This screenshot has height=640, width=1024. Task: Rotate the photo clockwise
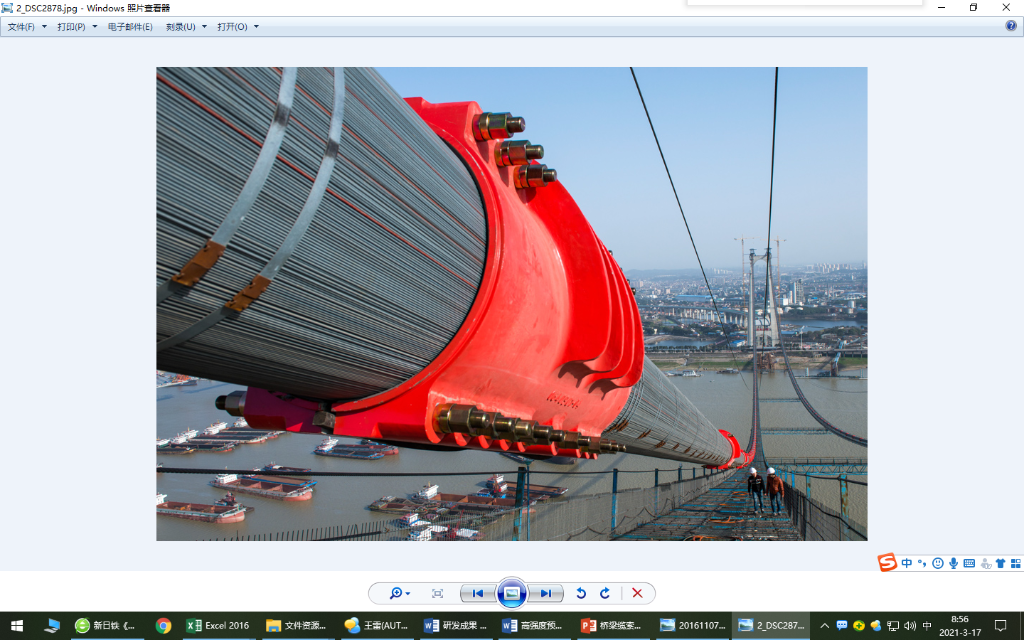[x=605, y=593]
